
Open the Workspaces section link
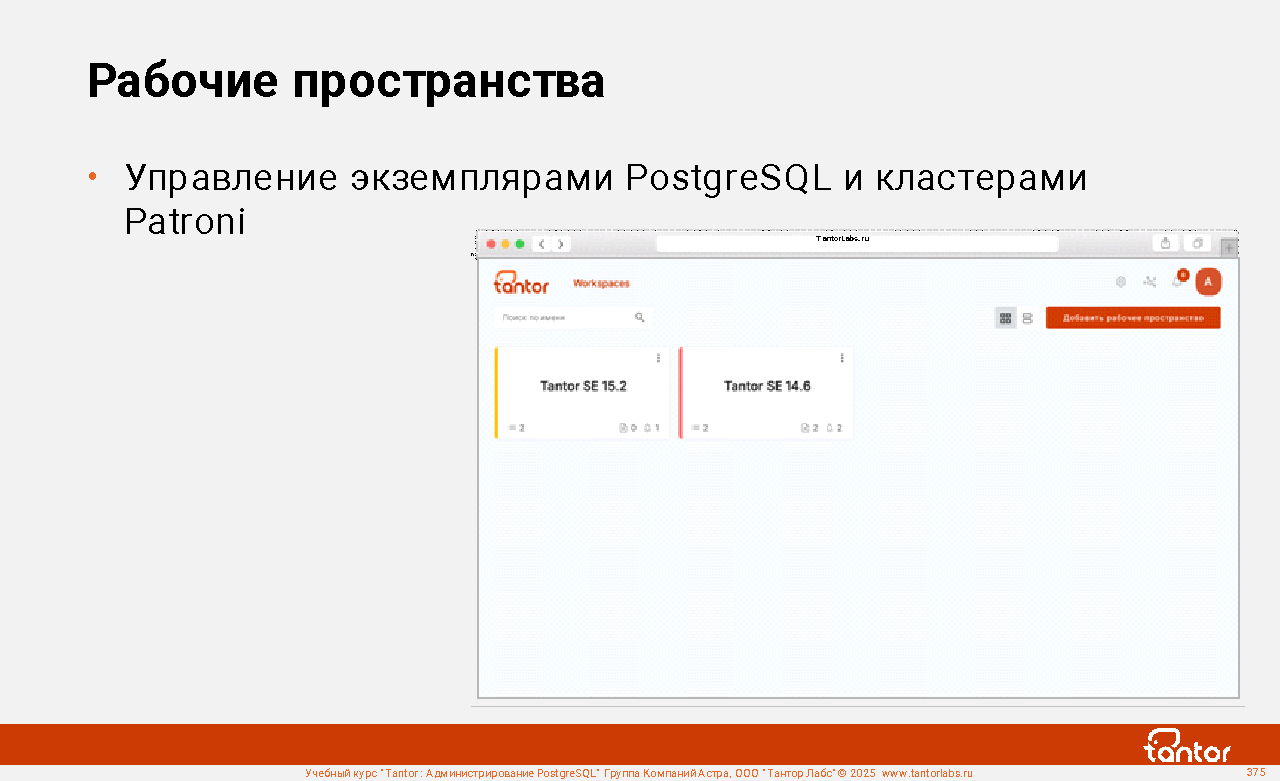tap(601, 283)
